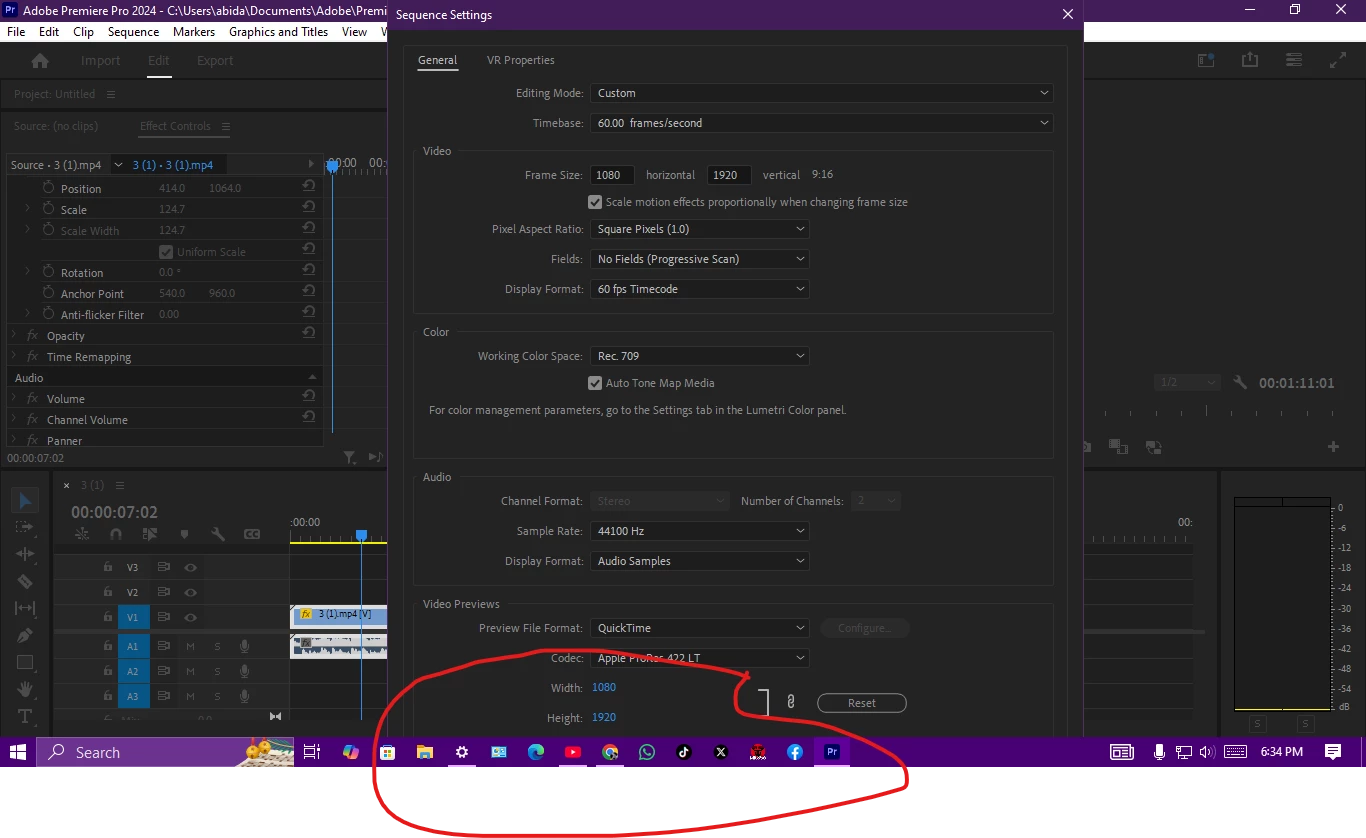The width and height of the screenshot is (1366, 838).
Task: Select the Track Select Forward tool
Action: [26, 527]
